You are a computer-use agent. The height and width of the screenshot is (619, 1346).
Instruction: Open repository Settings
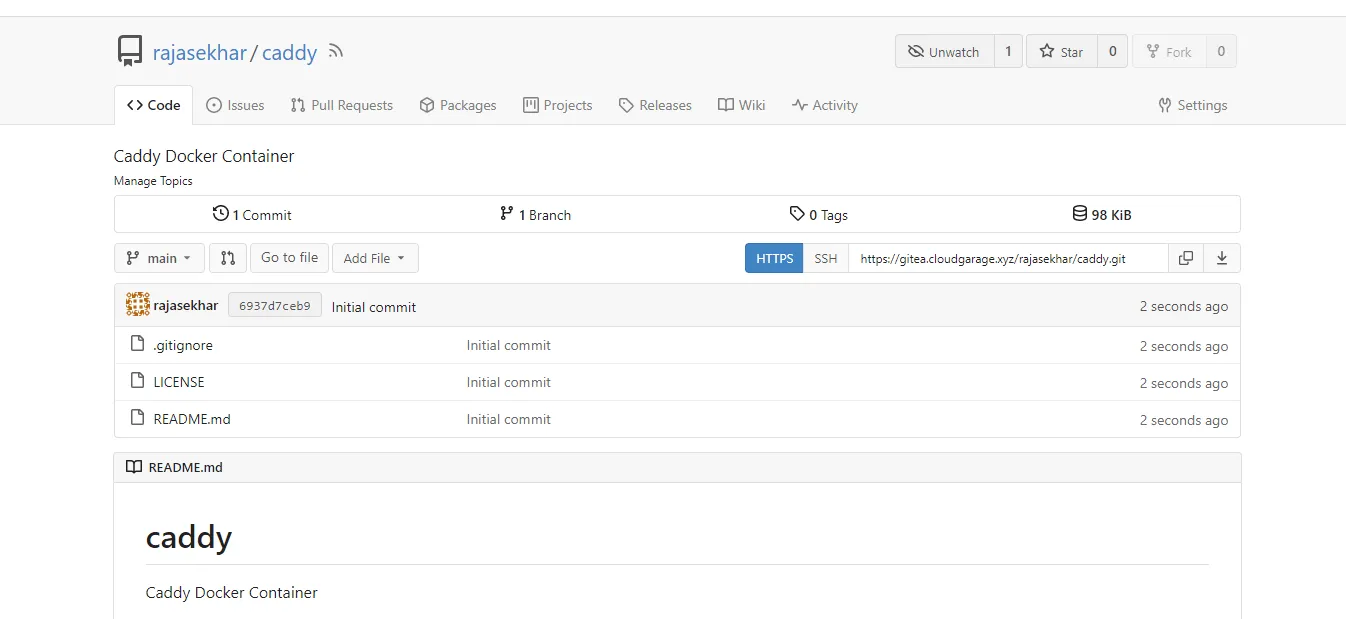(1192, 105)
